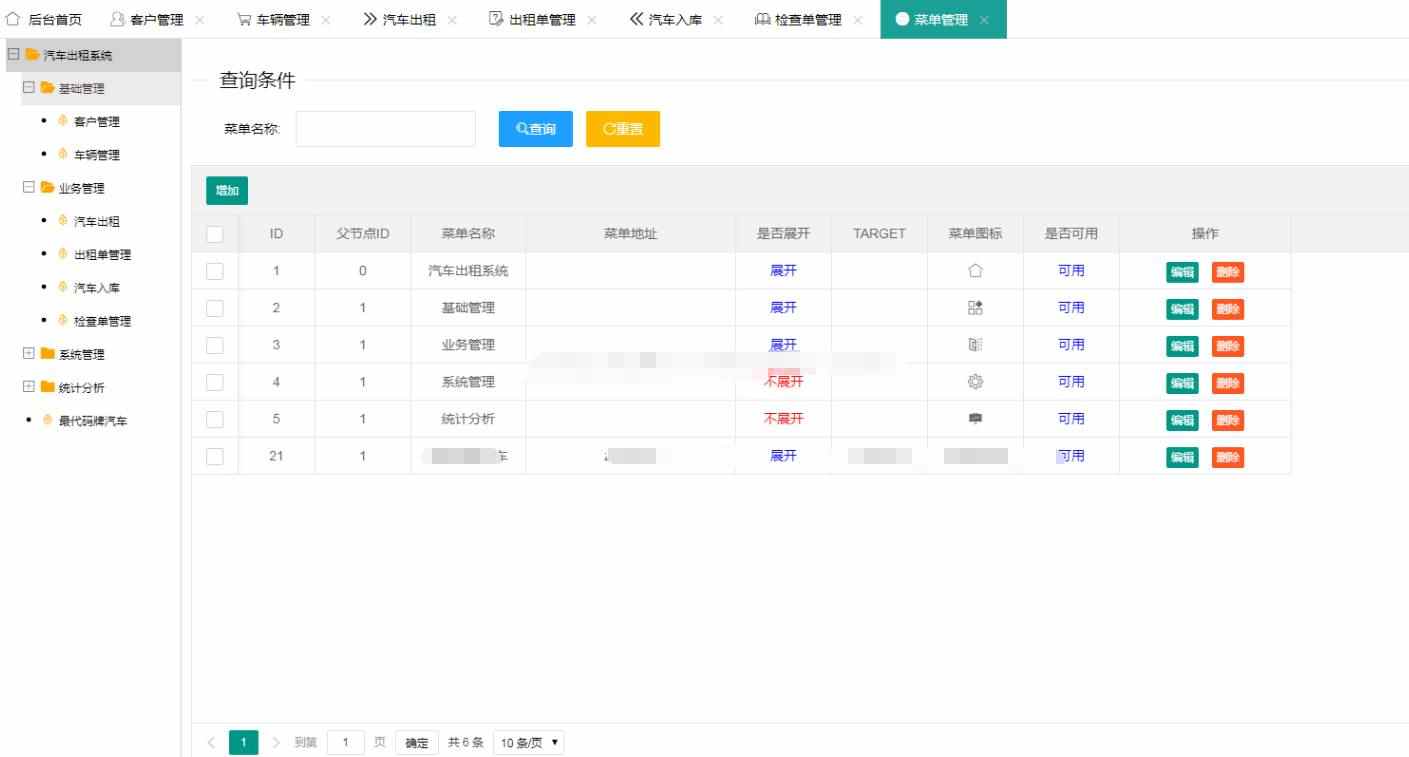Check the 系统管理 table row checkbox
This screenshot has height=757, width=1409.
pos(215,382)
